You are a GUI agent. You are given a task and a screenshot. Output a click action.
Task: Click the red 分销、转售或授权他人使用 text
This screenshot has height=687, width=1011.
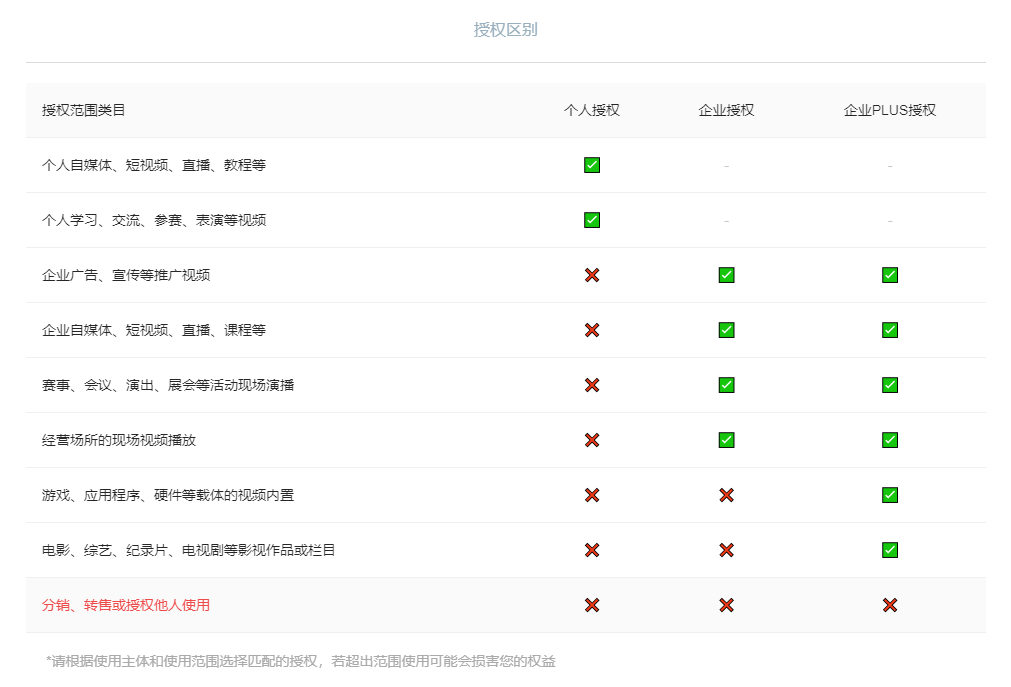point(126,605)
